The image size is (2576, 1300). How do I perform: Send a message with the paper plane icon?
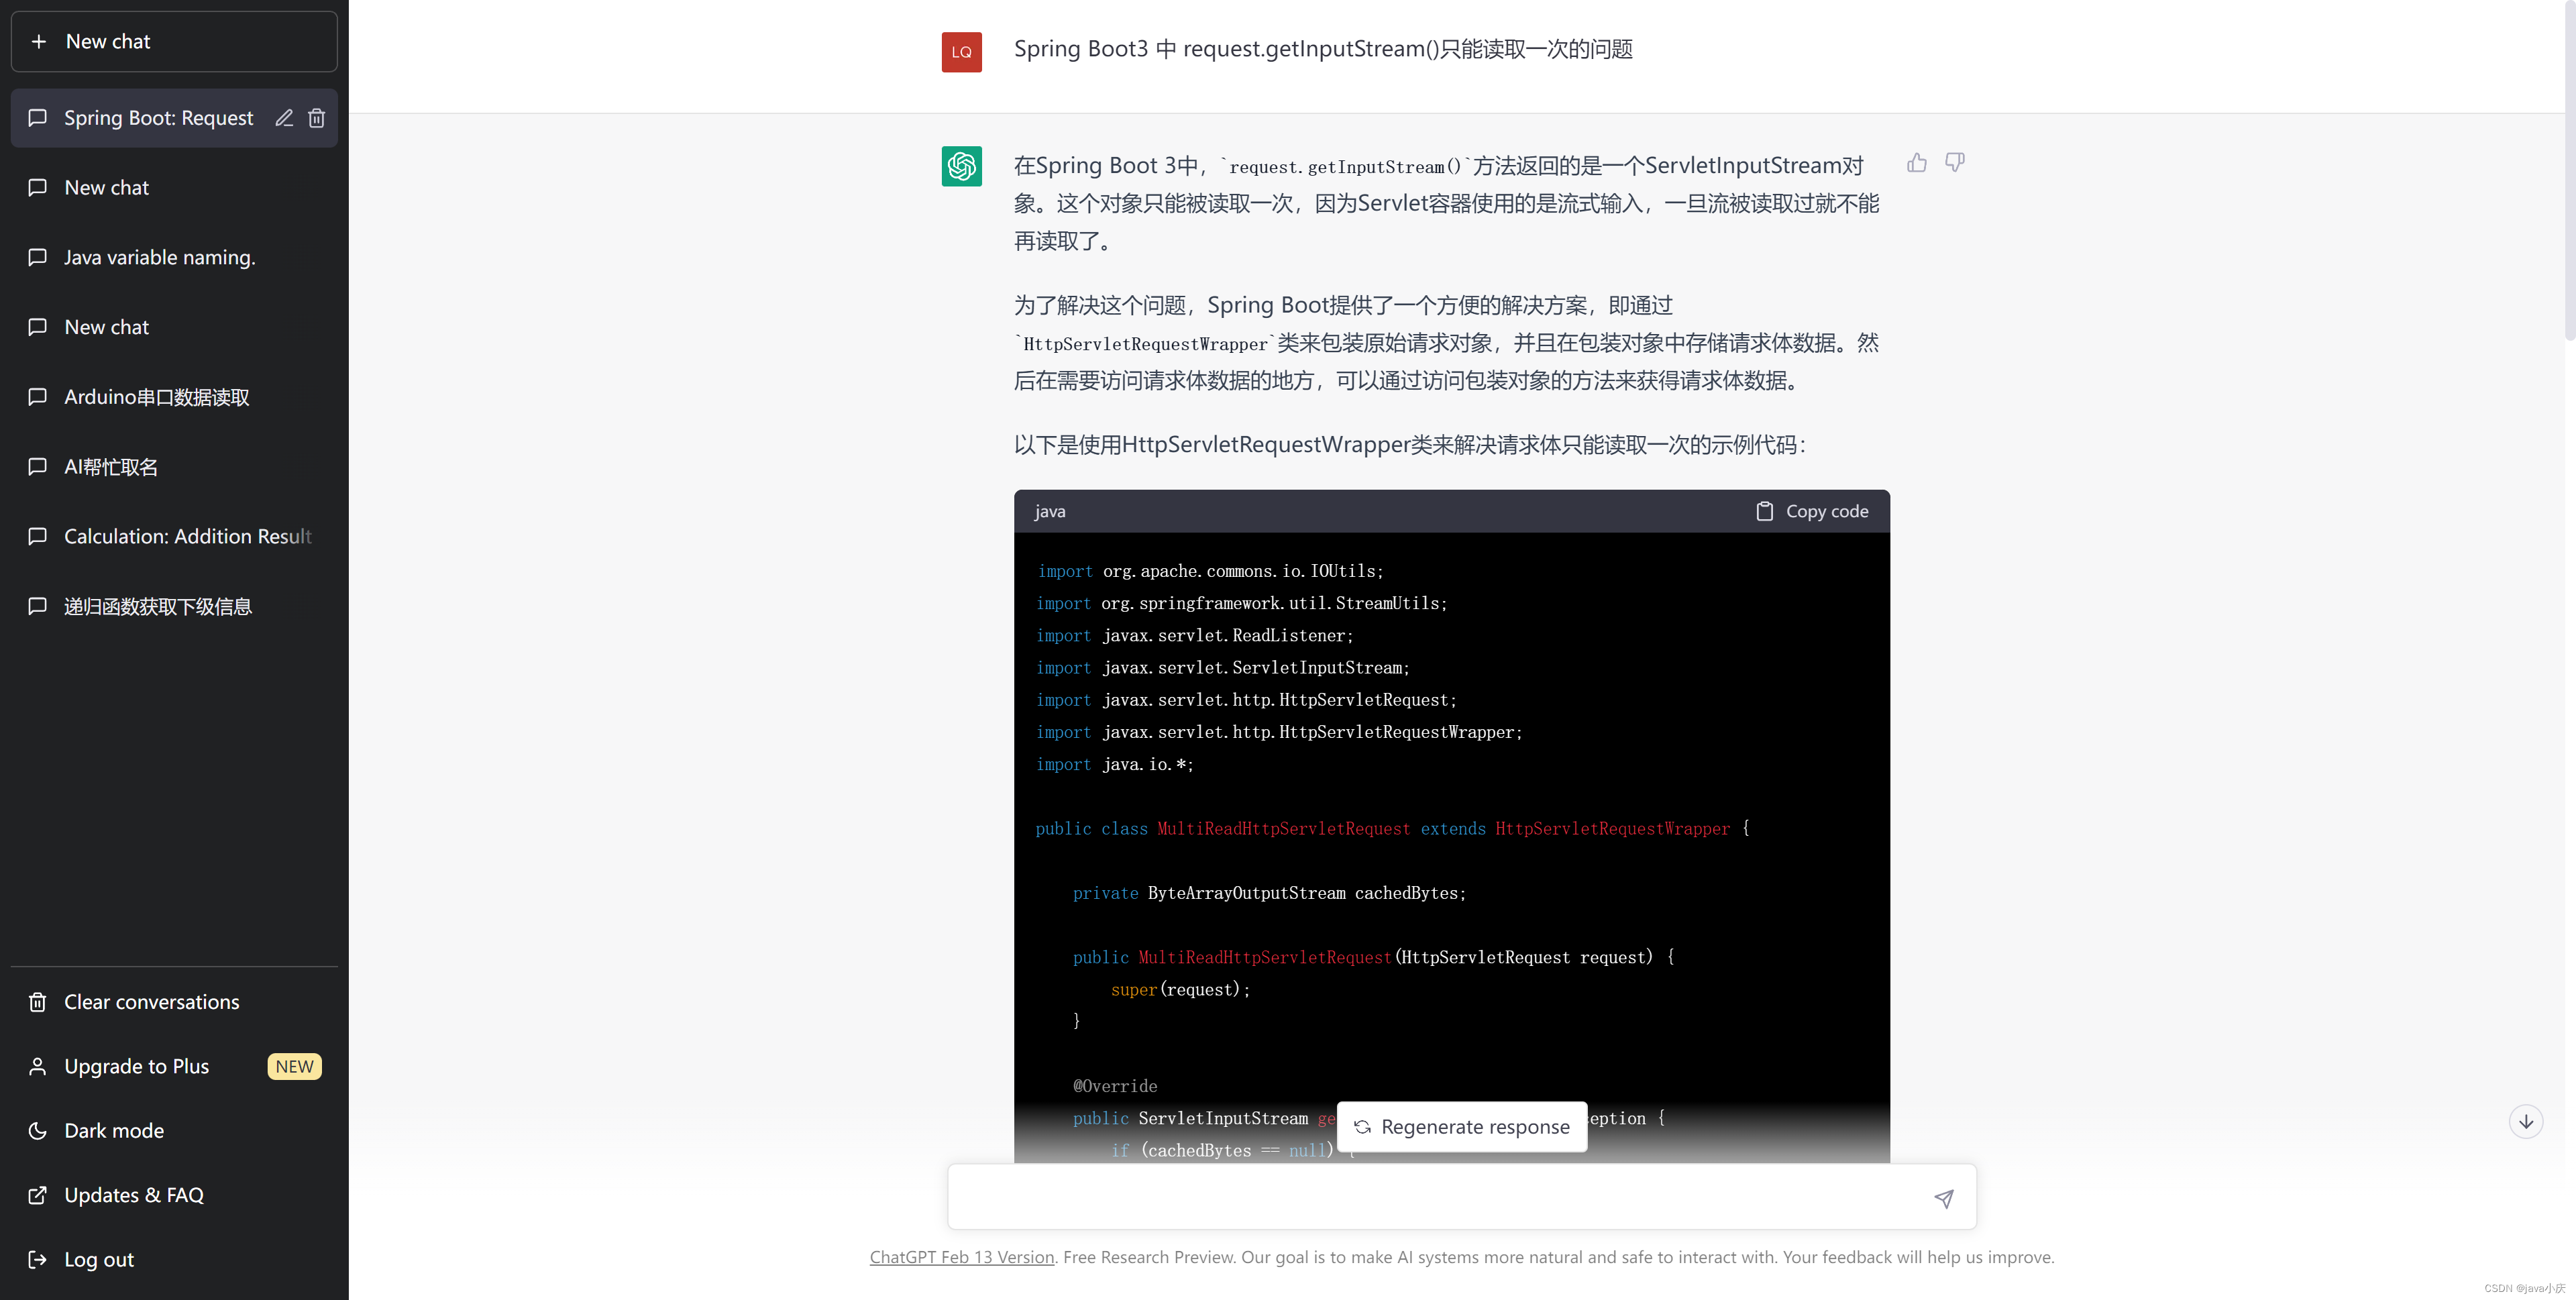click(1944, 1197)
